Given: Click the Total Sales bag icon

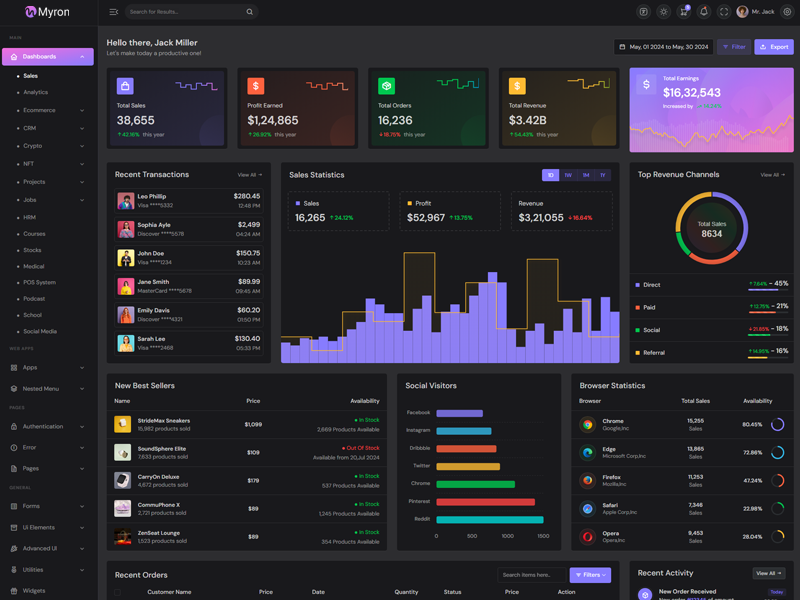Looking at the screenshot, I should [125, 87].
